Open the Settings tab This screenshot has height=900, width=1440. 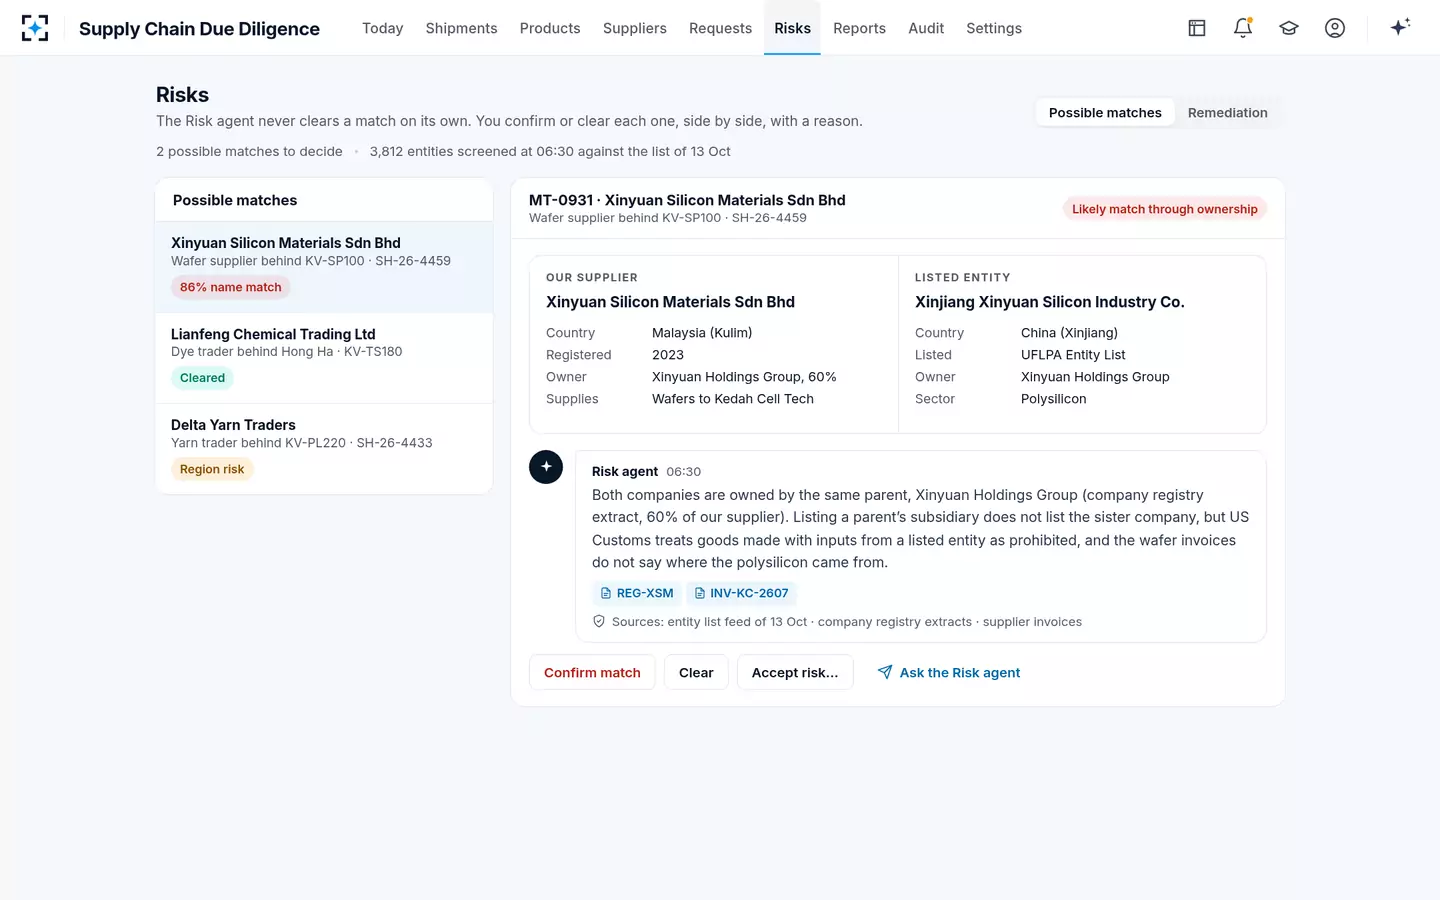tap(994, 28)
